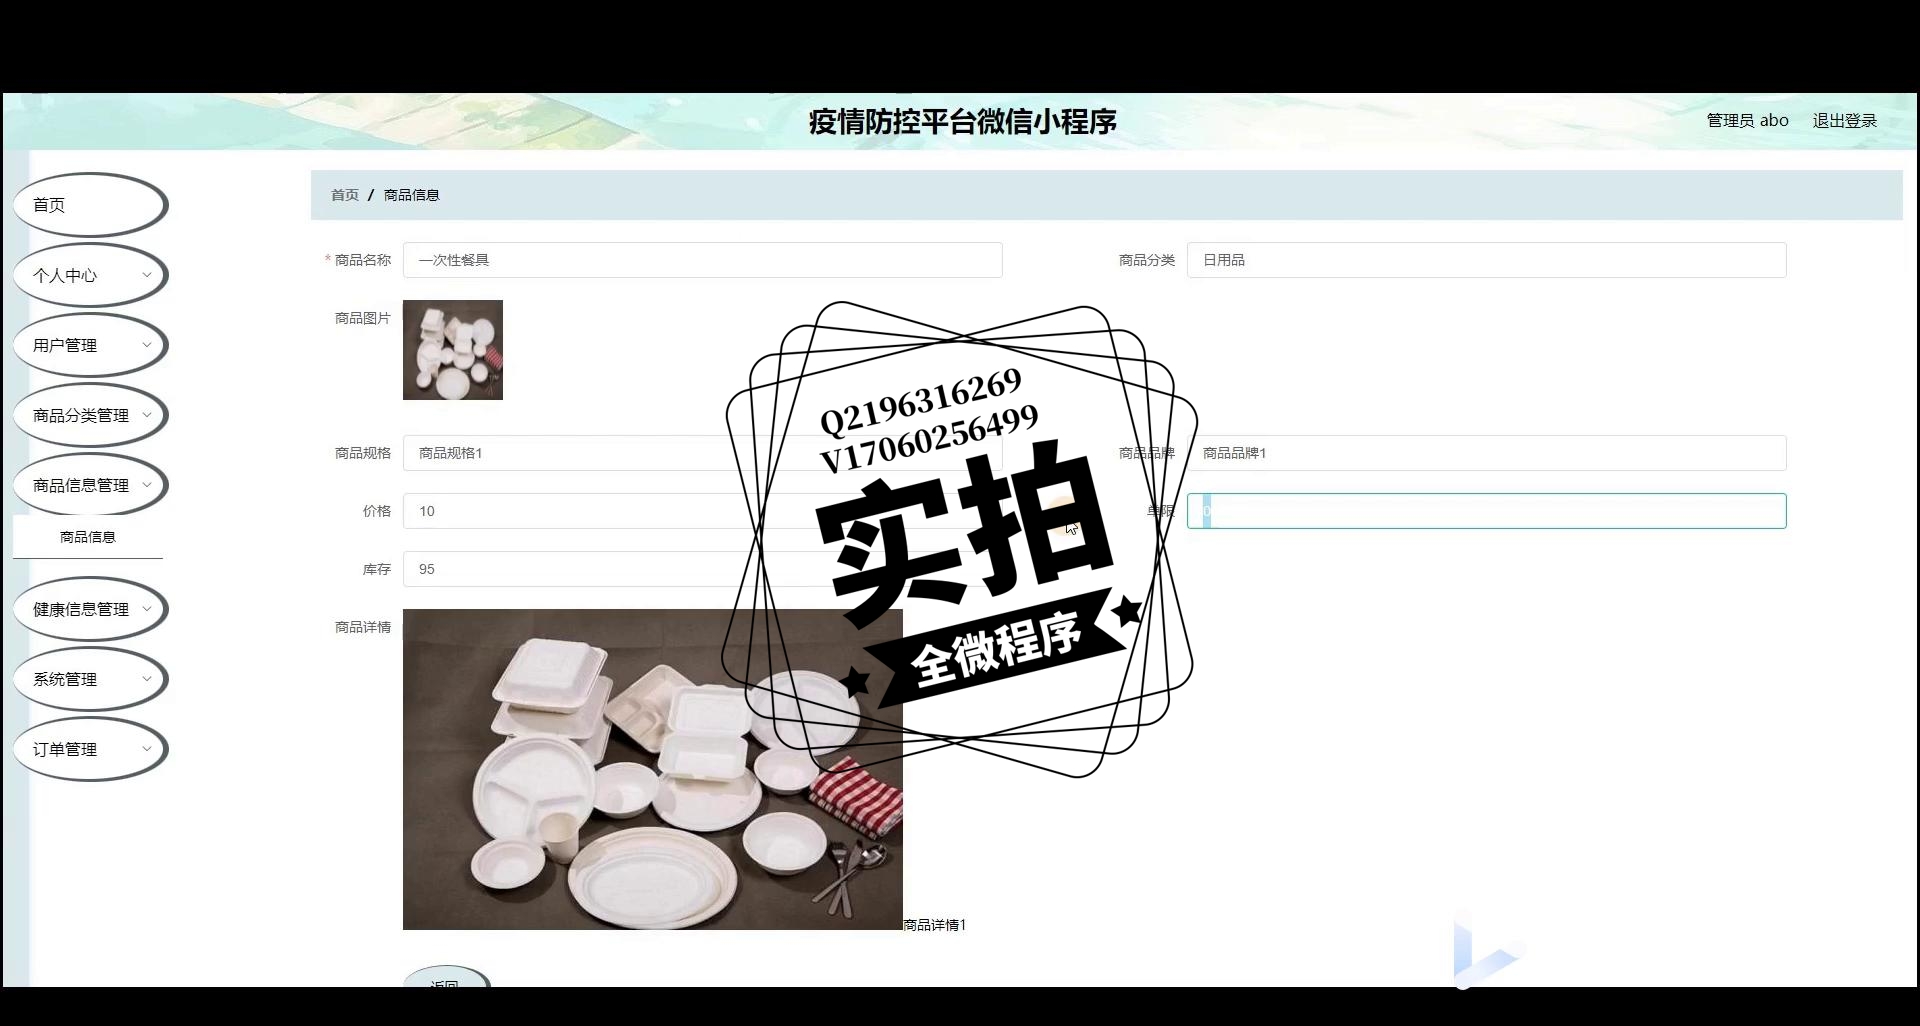Focus the 商品分类 field showing 日用品
1920x1026 pixels.
coord(1486,260)
